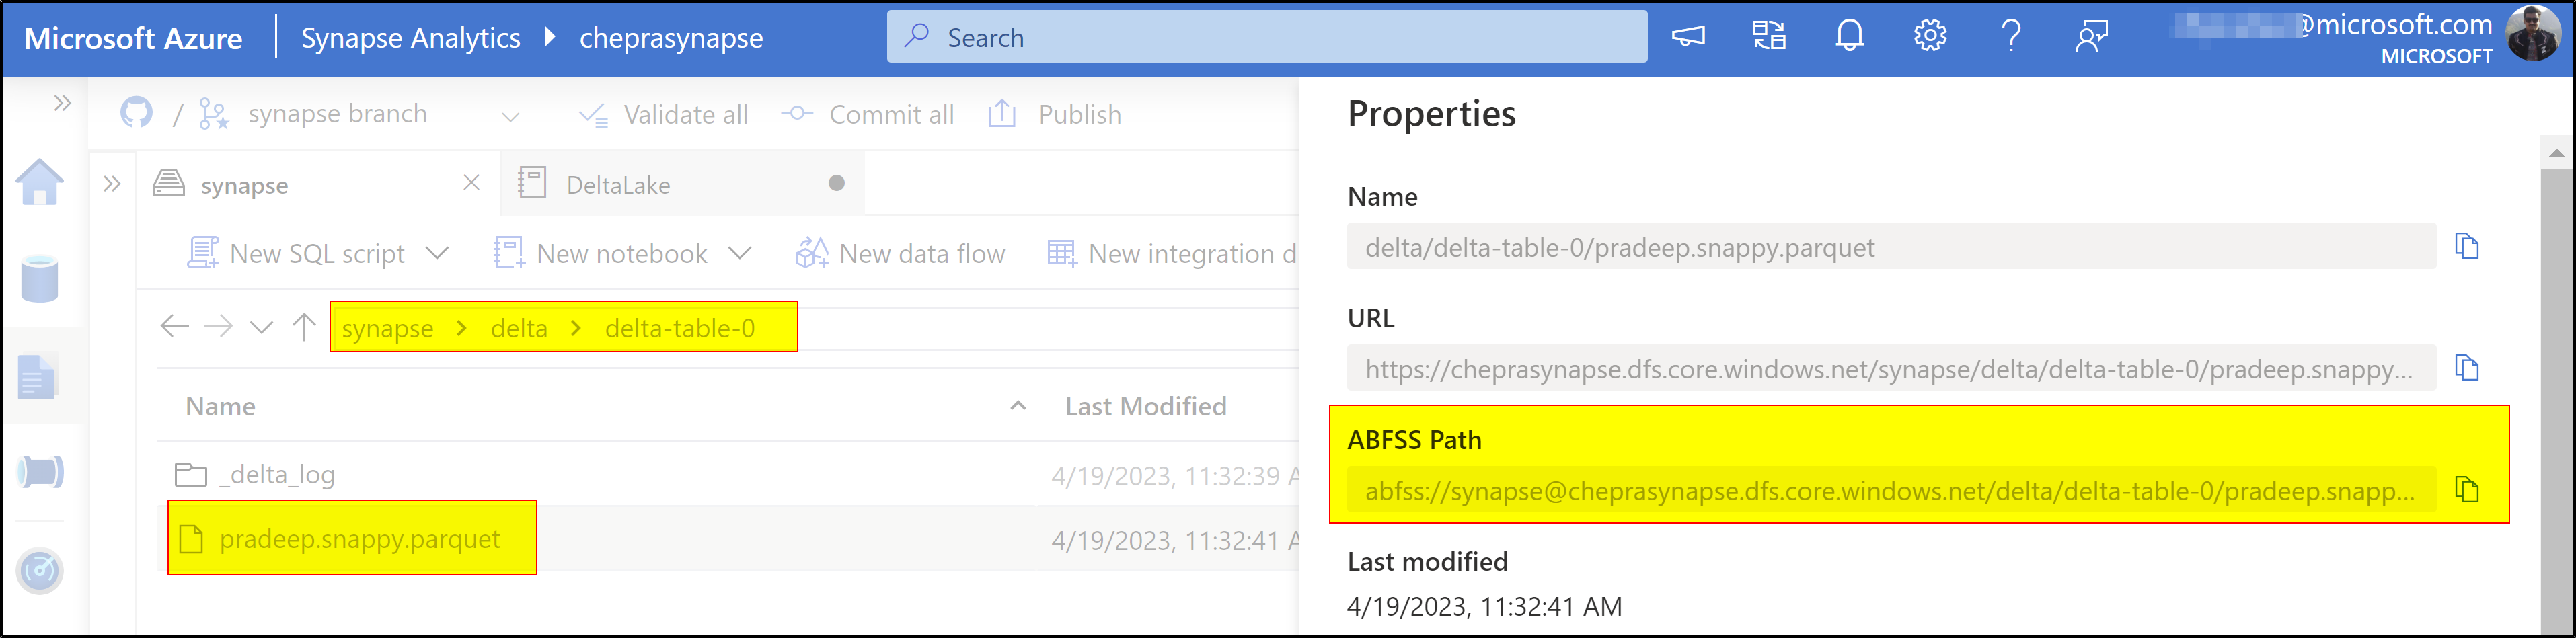
Task: Sort by the Last Modified column
Action: [x=1146, y=407]
